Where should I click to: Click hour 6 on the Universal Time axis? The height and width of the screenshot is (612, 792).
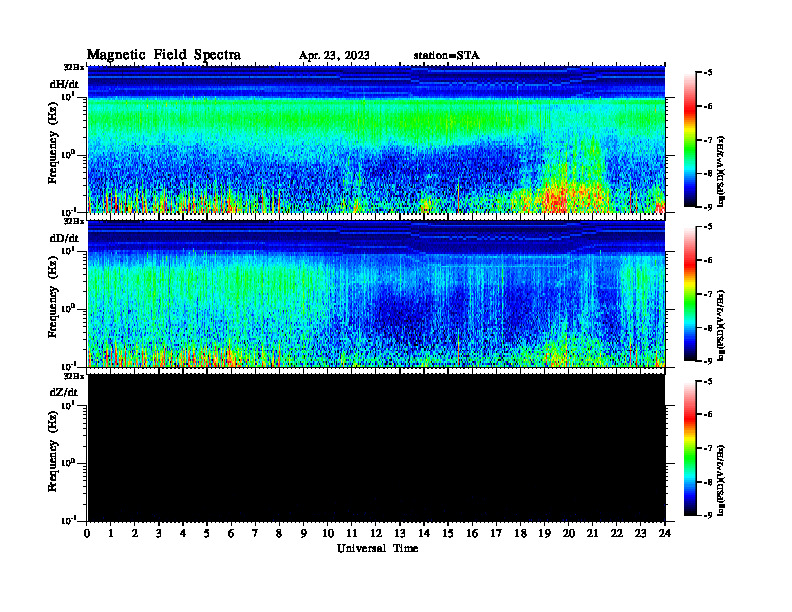(231, 534)
